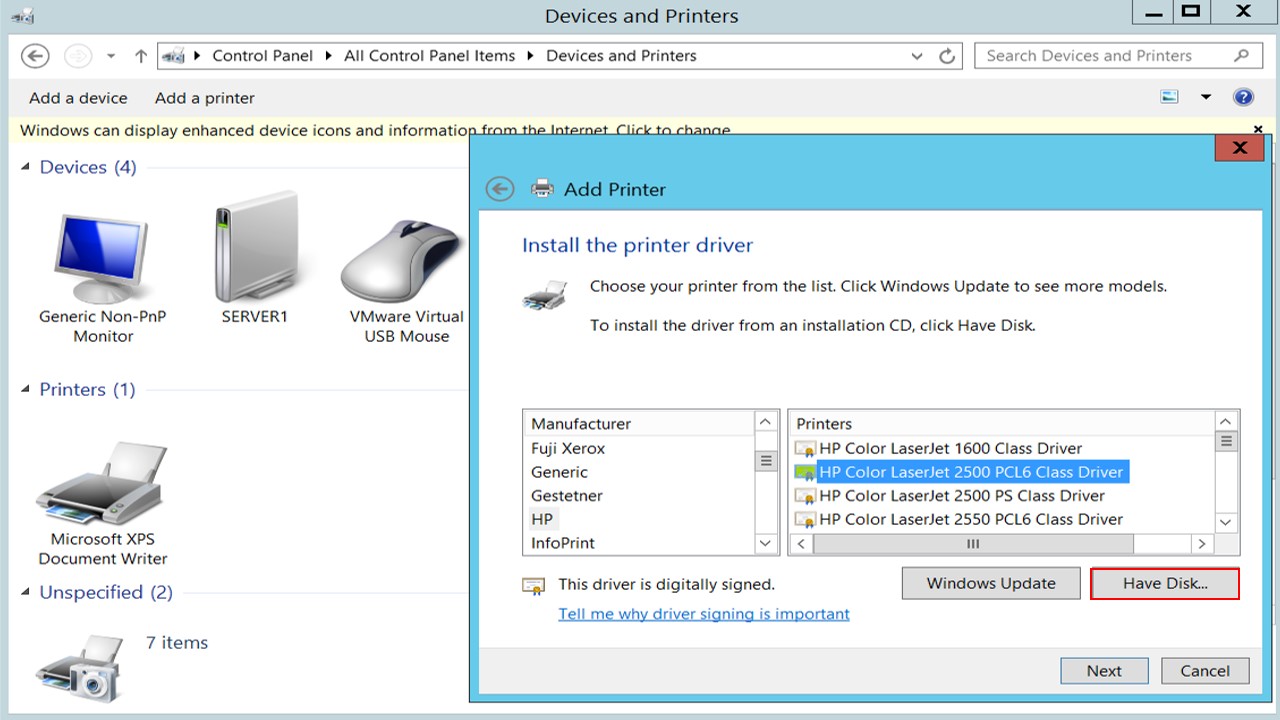Select InfoPrint in Manufacturer list
This screenshot has width=1280, height=720.
pyautogui.click(x=563, y=543)
